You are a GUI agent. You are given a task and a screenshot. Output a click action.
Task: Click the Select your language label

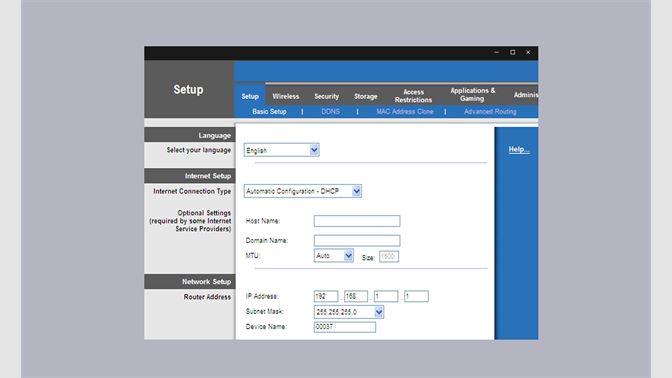coord(198,150)
